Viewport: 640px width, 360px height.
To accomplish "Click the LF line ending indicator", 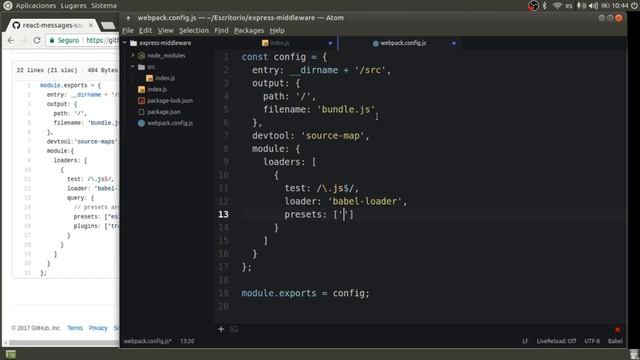I will pyautogui.click(x=525, y=341).
